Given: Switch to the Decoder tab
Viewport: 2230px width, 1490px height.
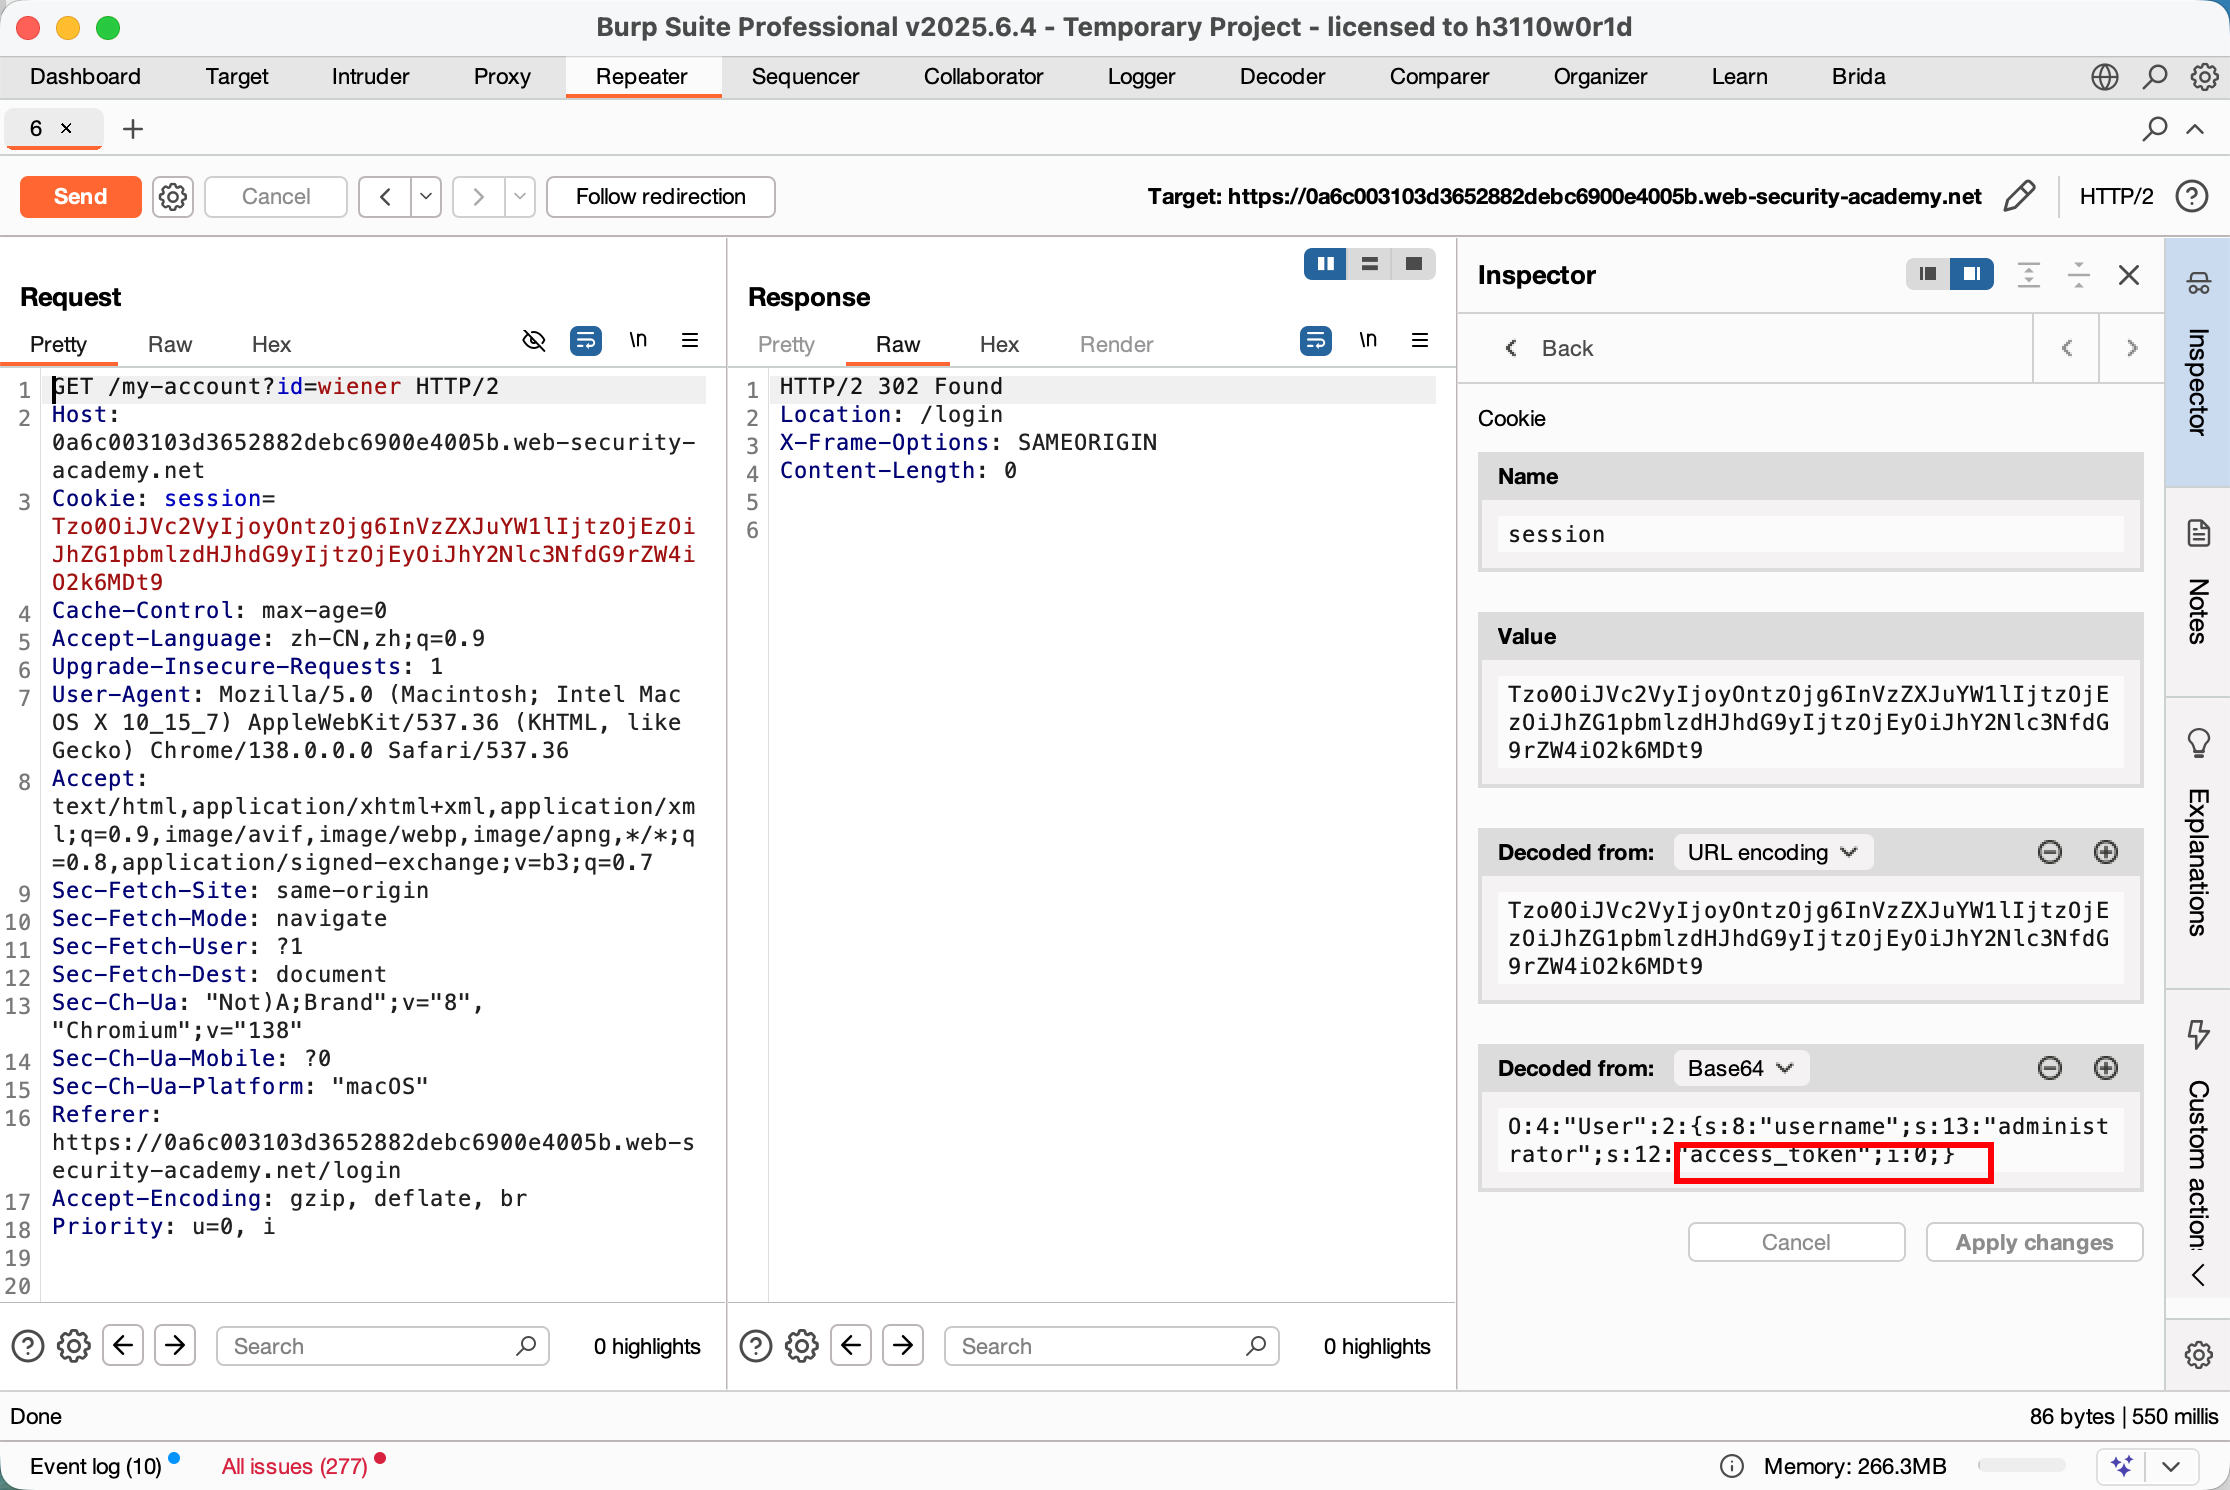Looking at the screenshot, I should click(x=1281, y=76).
